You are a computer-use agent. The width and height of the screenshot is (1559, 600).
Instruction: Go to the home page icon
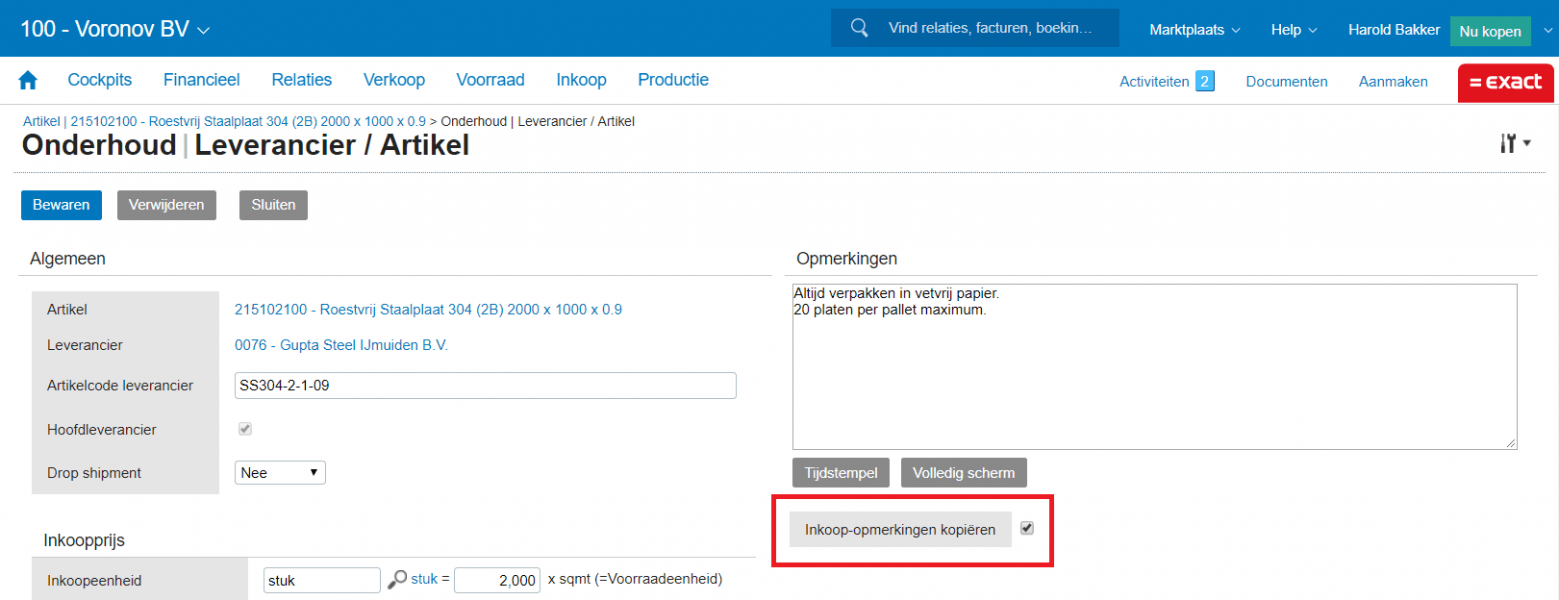28,81
